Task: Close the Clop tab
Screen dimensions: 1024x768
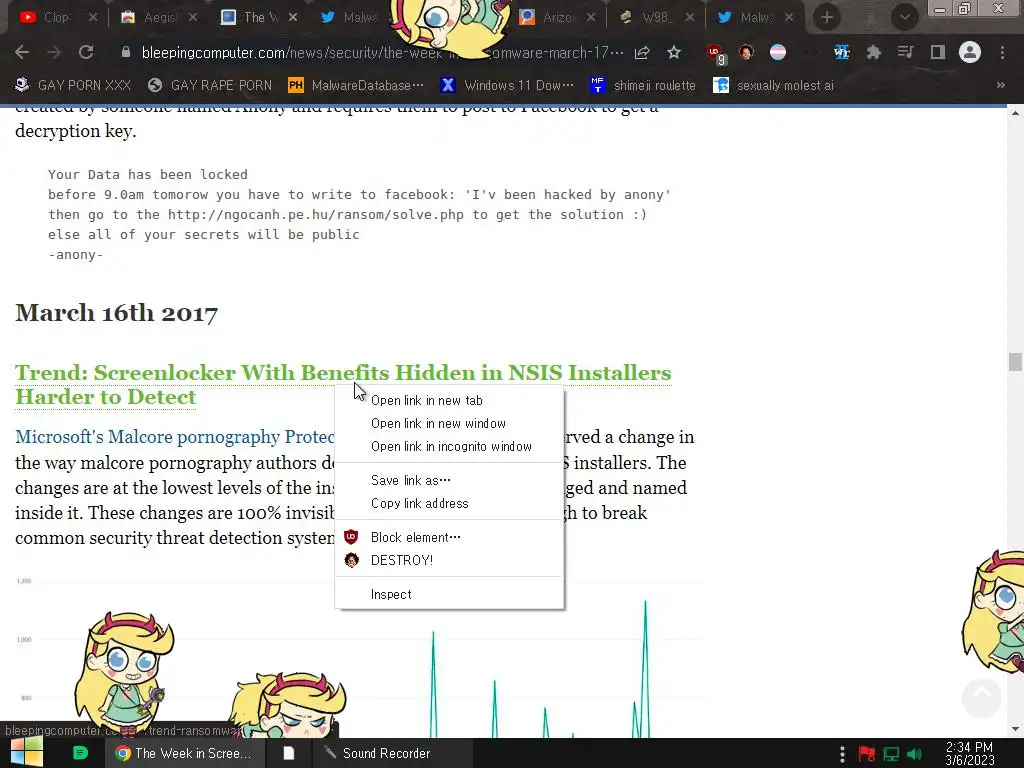Action: pyautogui.click(x=93, y=18)
